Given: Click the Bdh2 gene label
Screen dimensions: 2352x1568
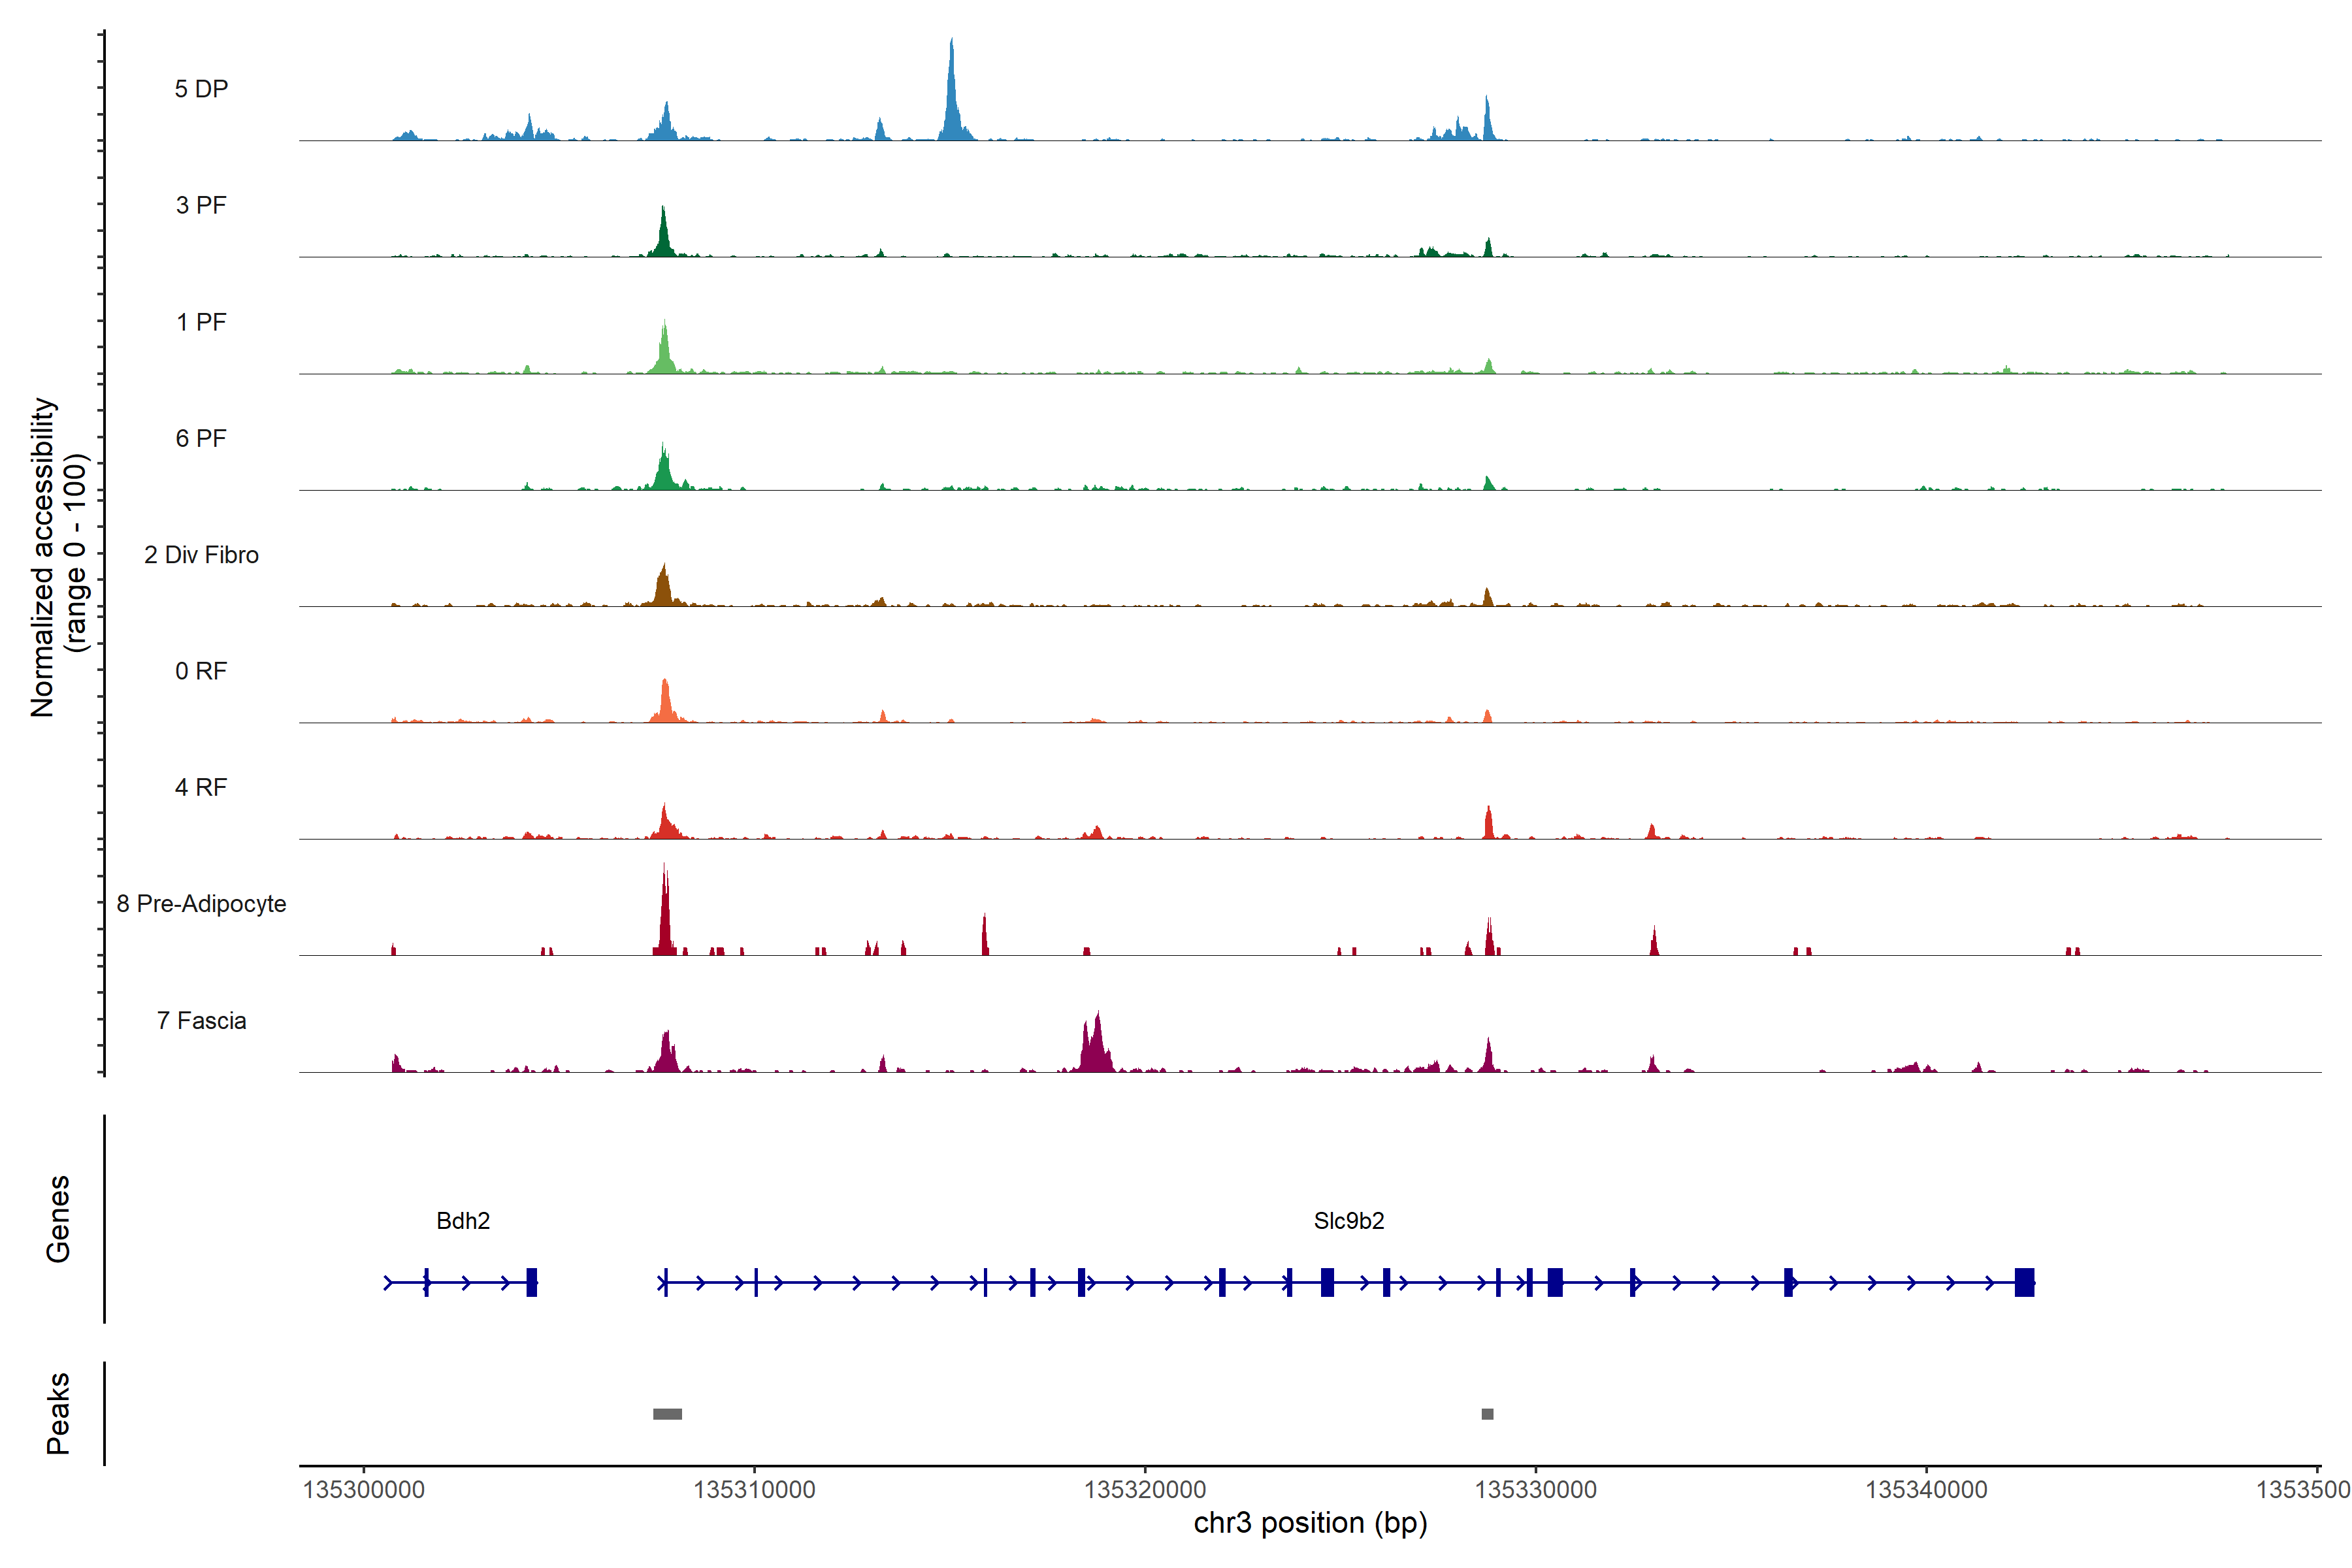Looking at the screenshot, I should point(463,1220).
